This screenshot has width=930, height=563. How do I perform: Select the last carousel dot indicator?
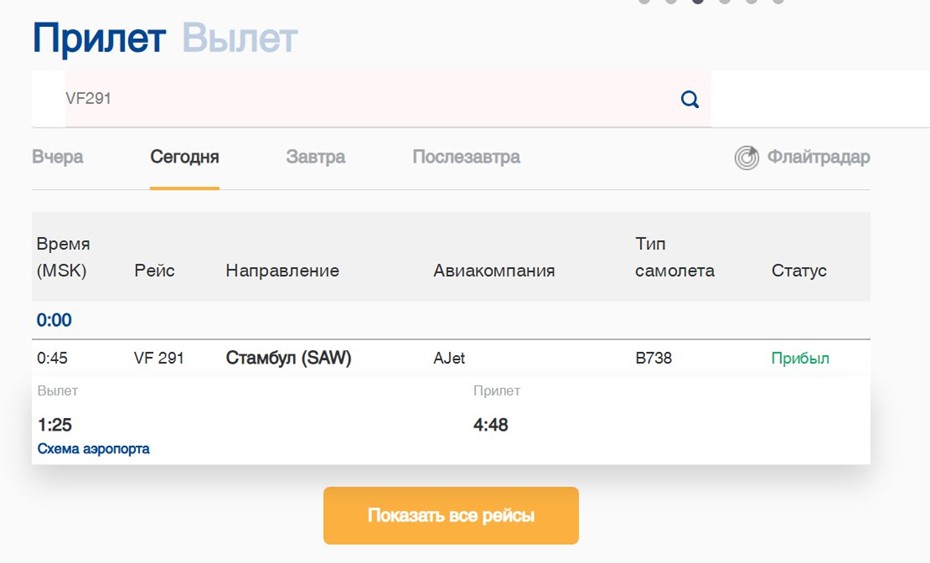pyautogui.click(x=778, y=1)
